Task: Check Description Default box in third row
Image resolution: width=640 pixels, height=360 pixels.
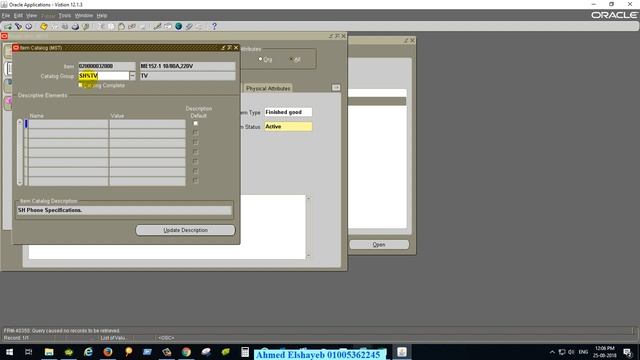Action: tap(196, 142)
